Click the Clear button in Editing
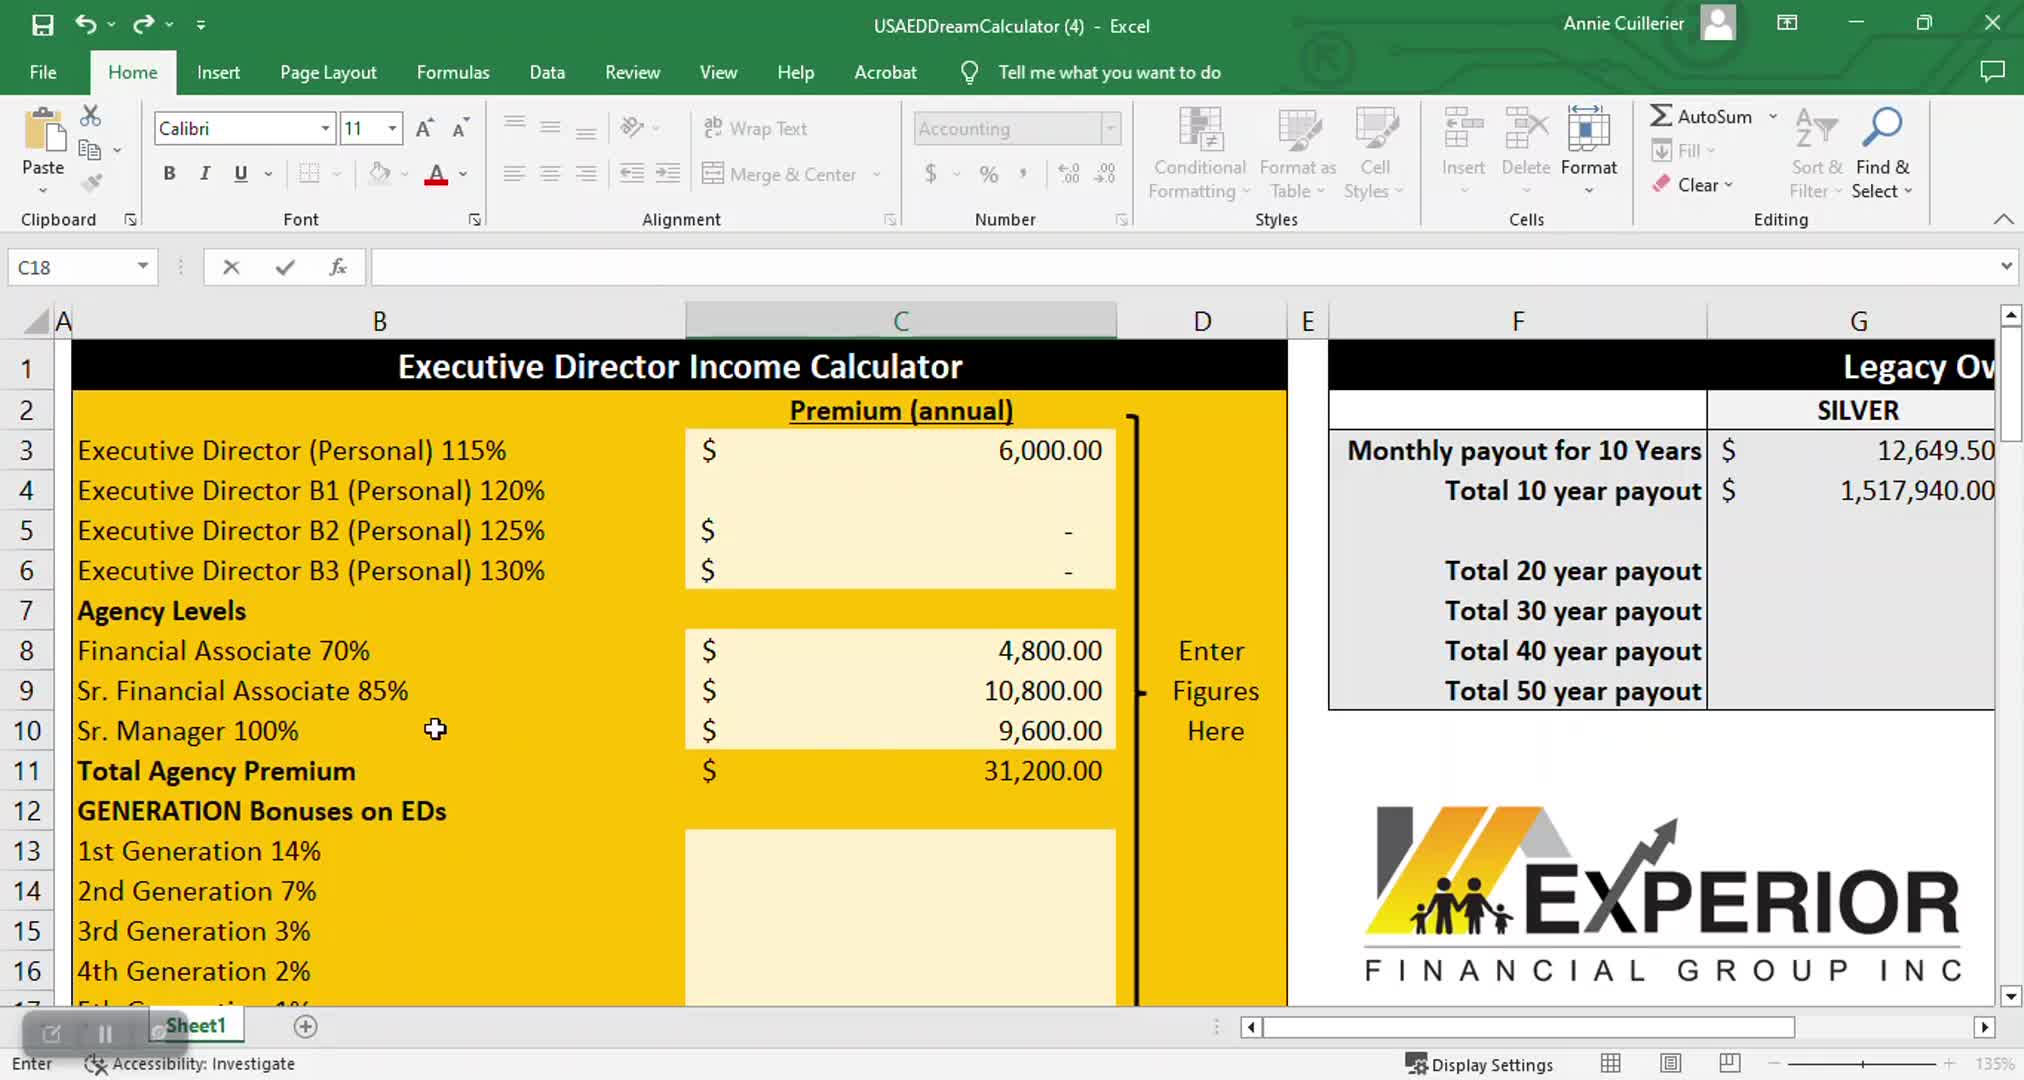This screenshot has height=1080, width=2024. coord(1696,185)
